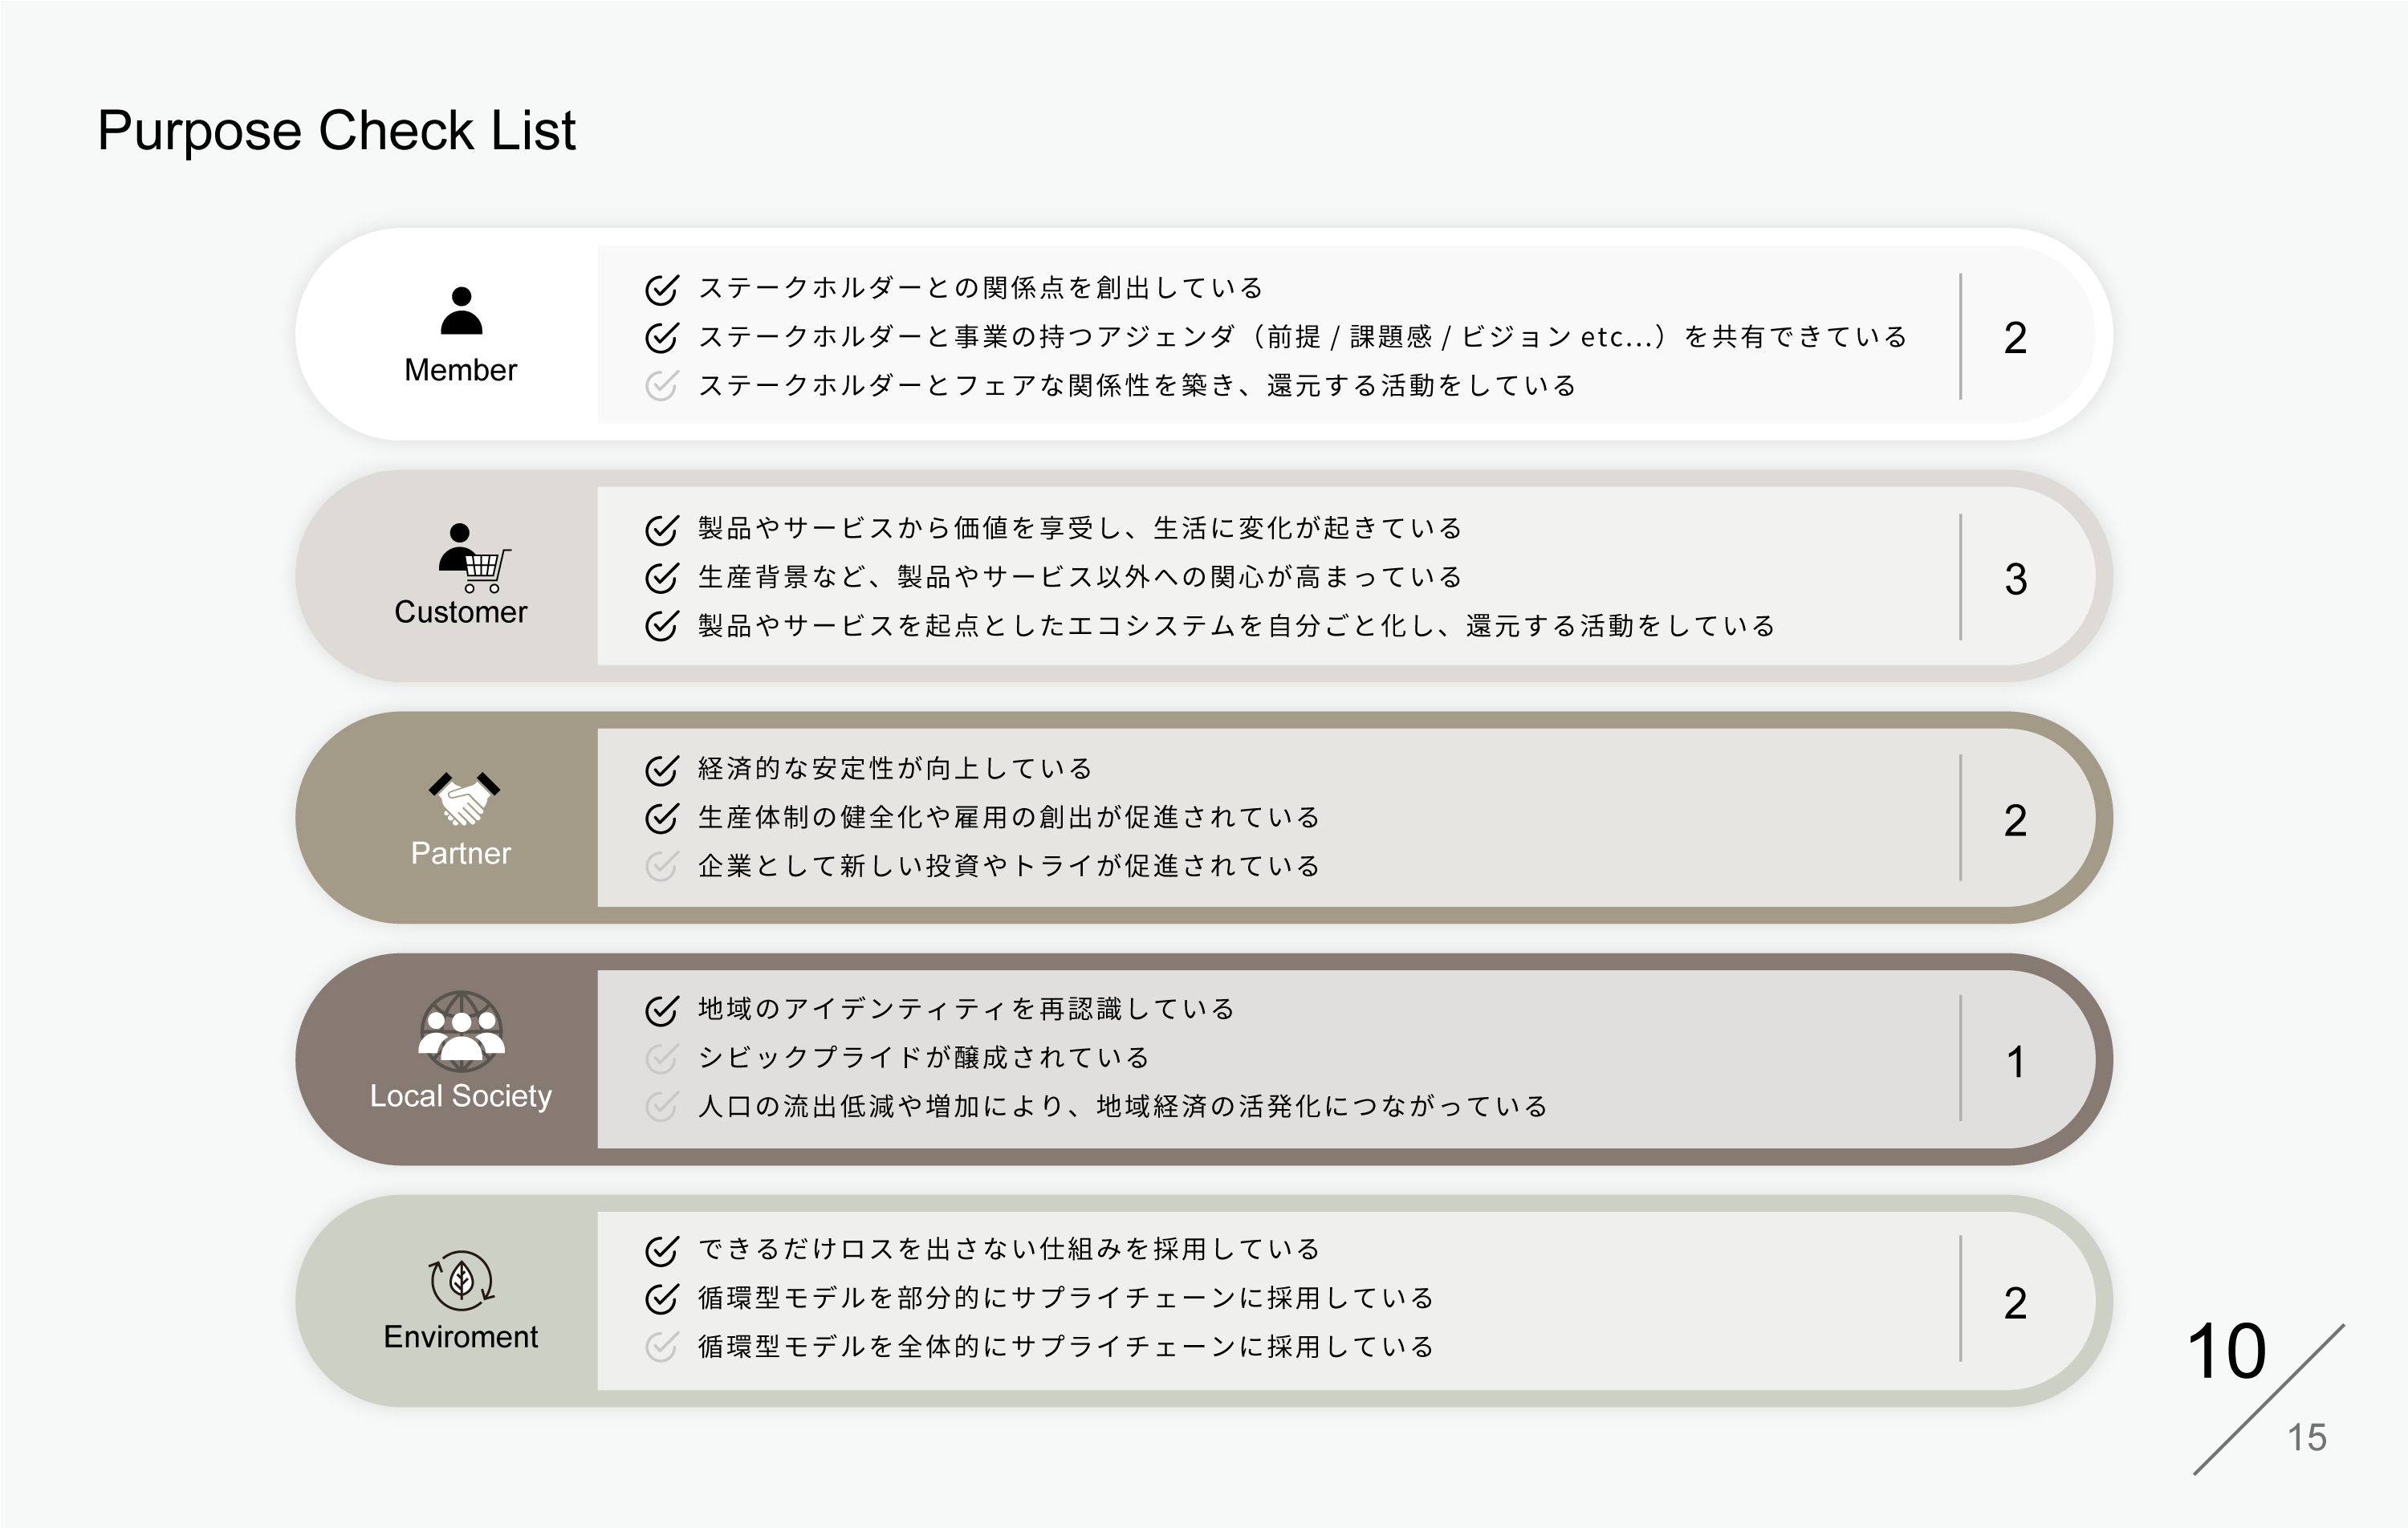Toggle checkmark for できるだけロスを出さない仕組み

[x=661, y=1250]
